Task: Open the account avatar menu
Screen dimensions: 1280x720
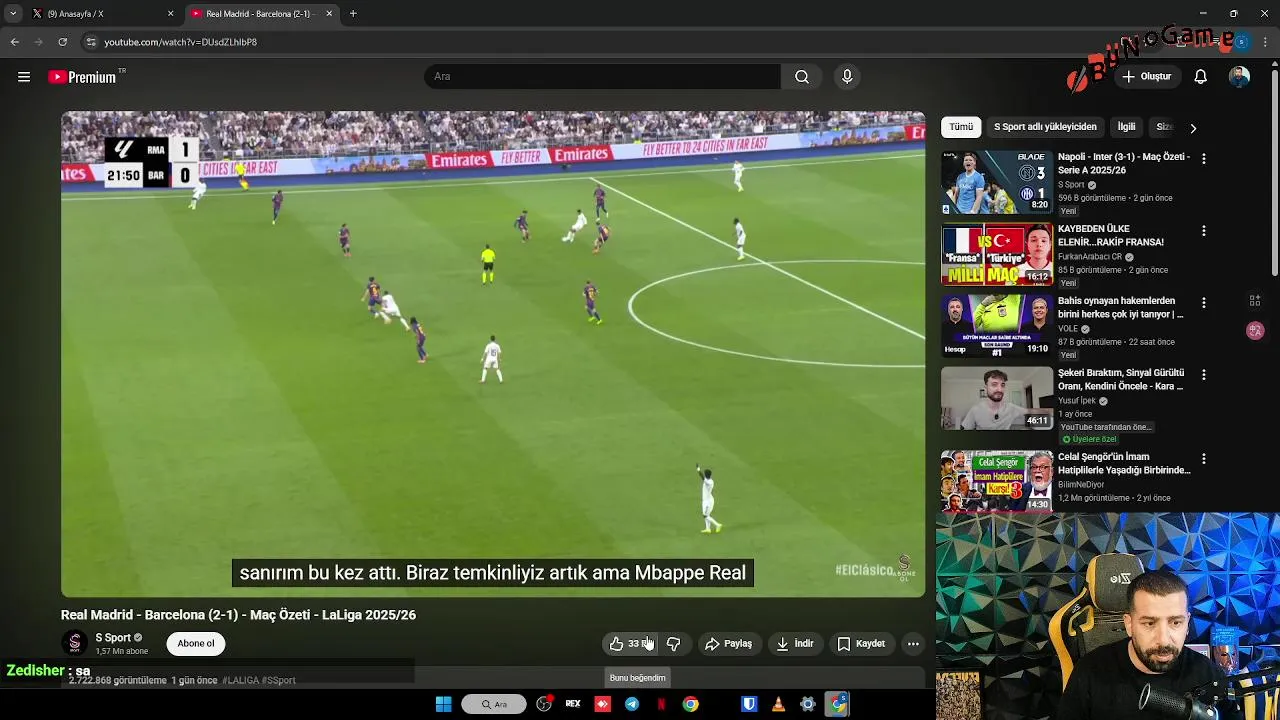Action: coord(1239,77)
